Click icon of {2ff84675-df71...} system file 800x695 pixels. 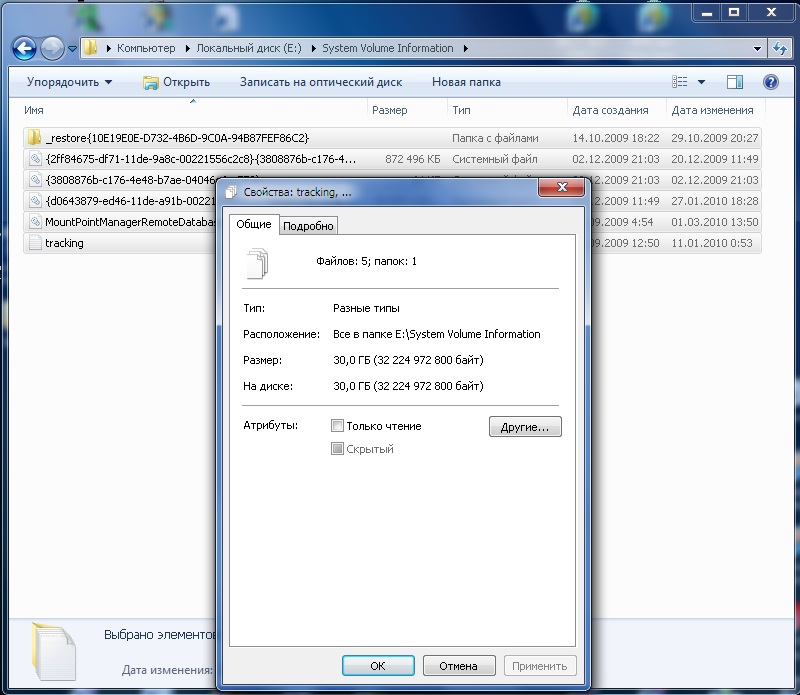pos(35,159)
